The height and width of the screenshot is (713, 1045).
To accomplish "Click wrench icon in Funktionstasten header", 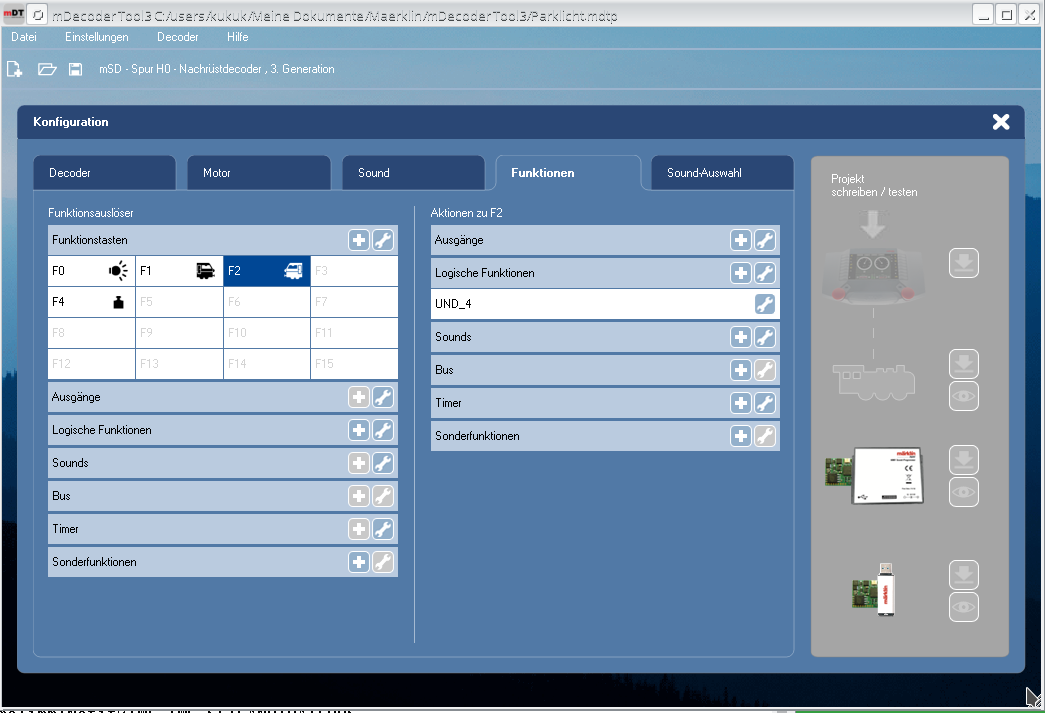I will (383, 240).
